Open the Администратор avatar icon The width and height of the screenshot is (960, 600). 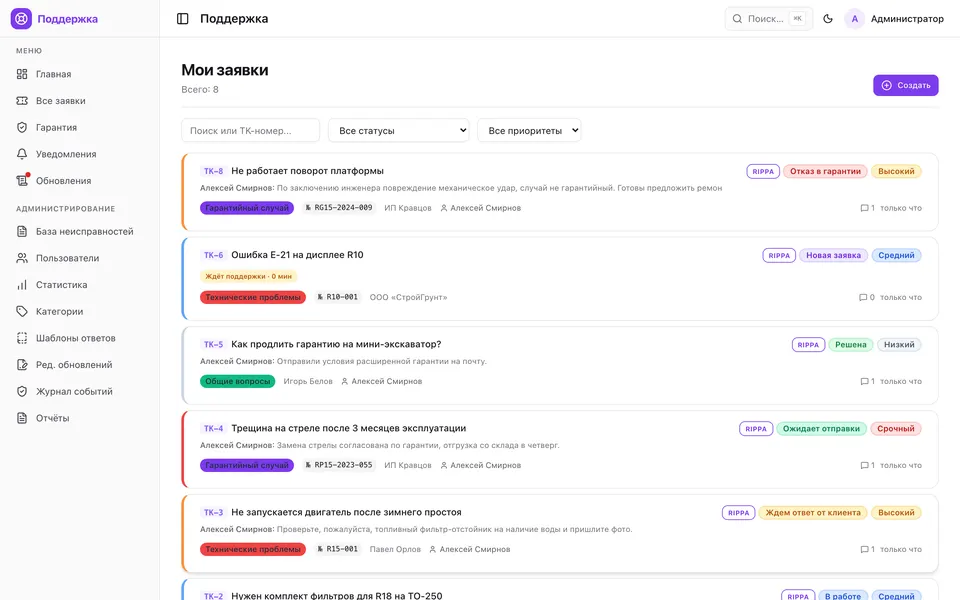854,18
